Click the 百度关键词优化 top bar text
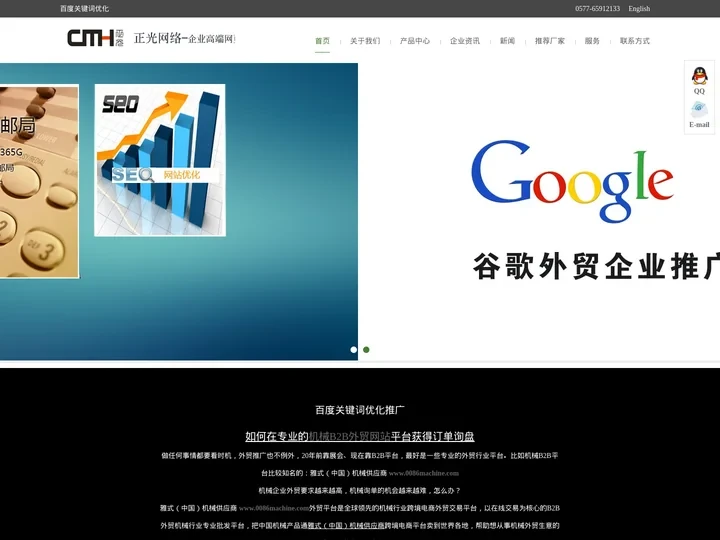The height and width of the screenshot is (540, 720). [x=84, y=9]
